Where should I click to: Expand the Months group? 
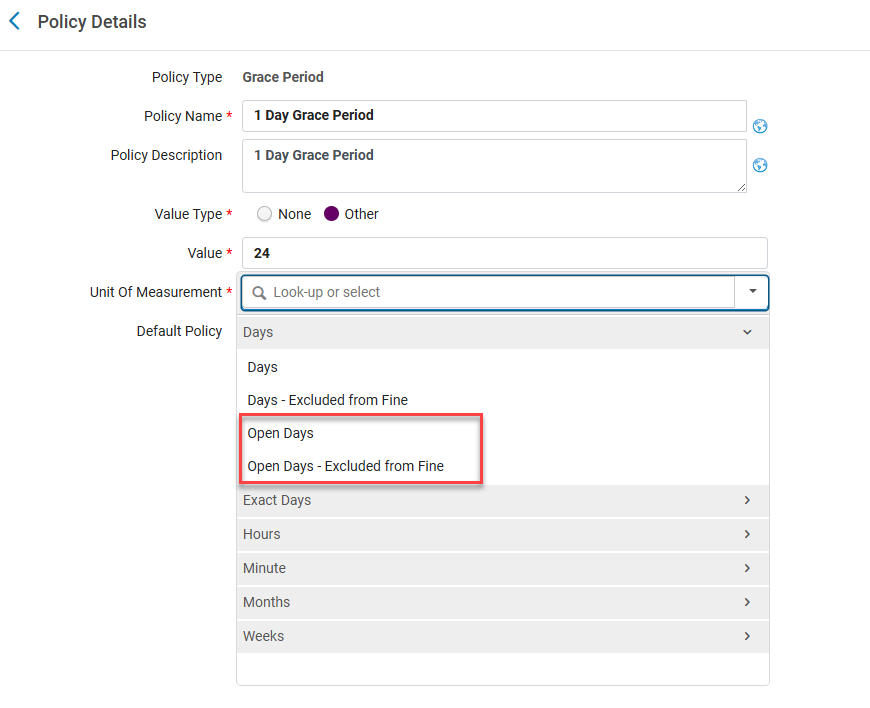pyautogui.click(x=747, y=602)
